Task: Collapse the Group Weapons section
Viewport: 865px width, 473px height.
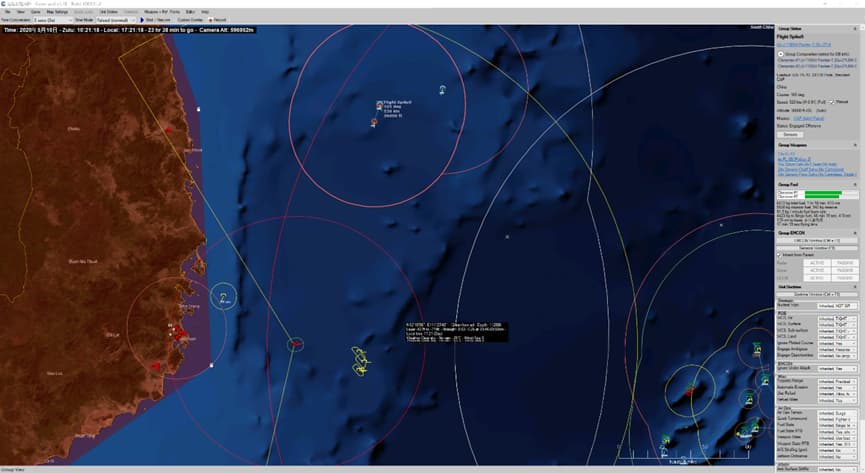Action: click(855, 145)
